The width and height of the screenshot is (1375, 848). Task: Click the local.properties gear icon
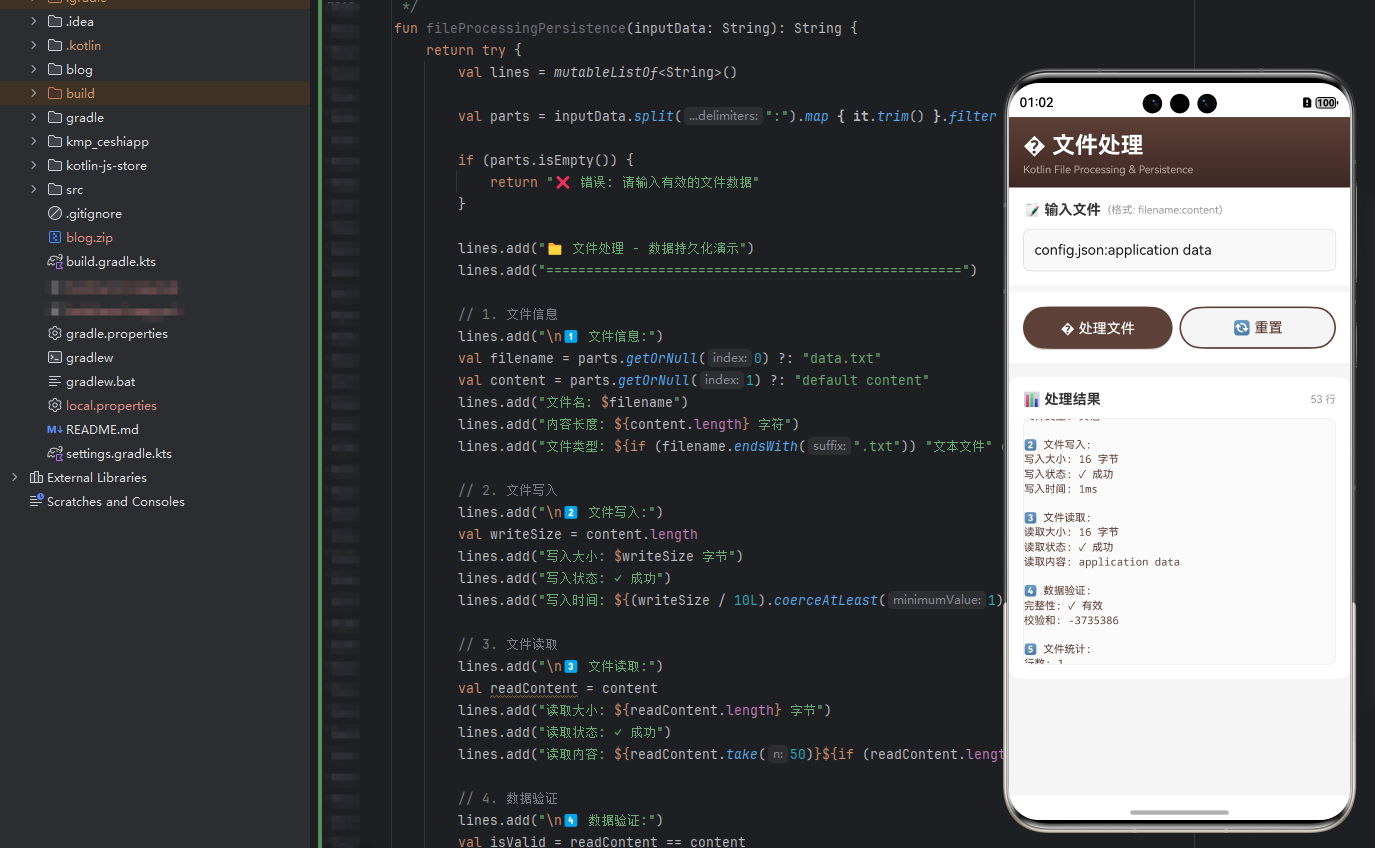click(x=55, y=405)
